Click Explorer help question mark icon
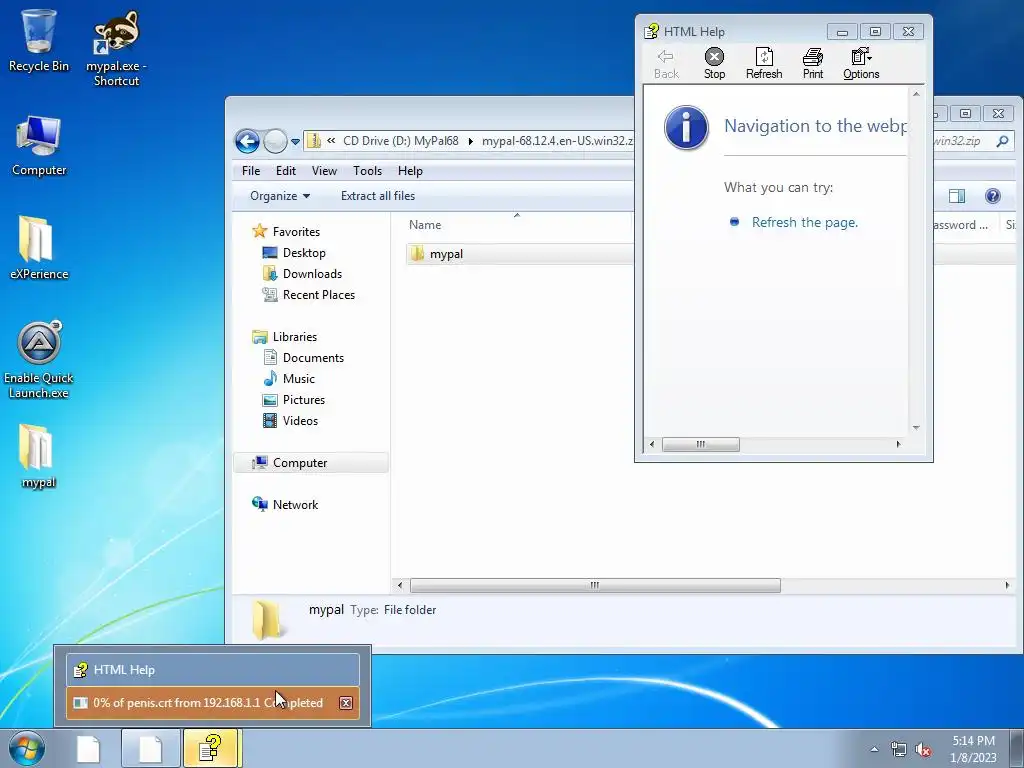Image resolution: width=1024 pixels, height=768 pixels. click(993, 196)
